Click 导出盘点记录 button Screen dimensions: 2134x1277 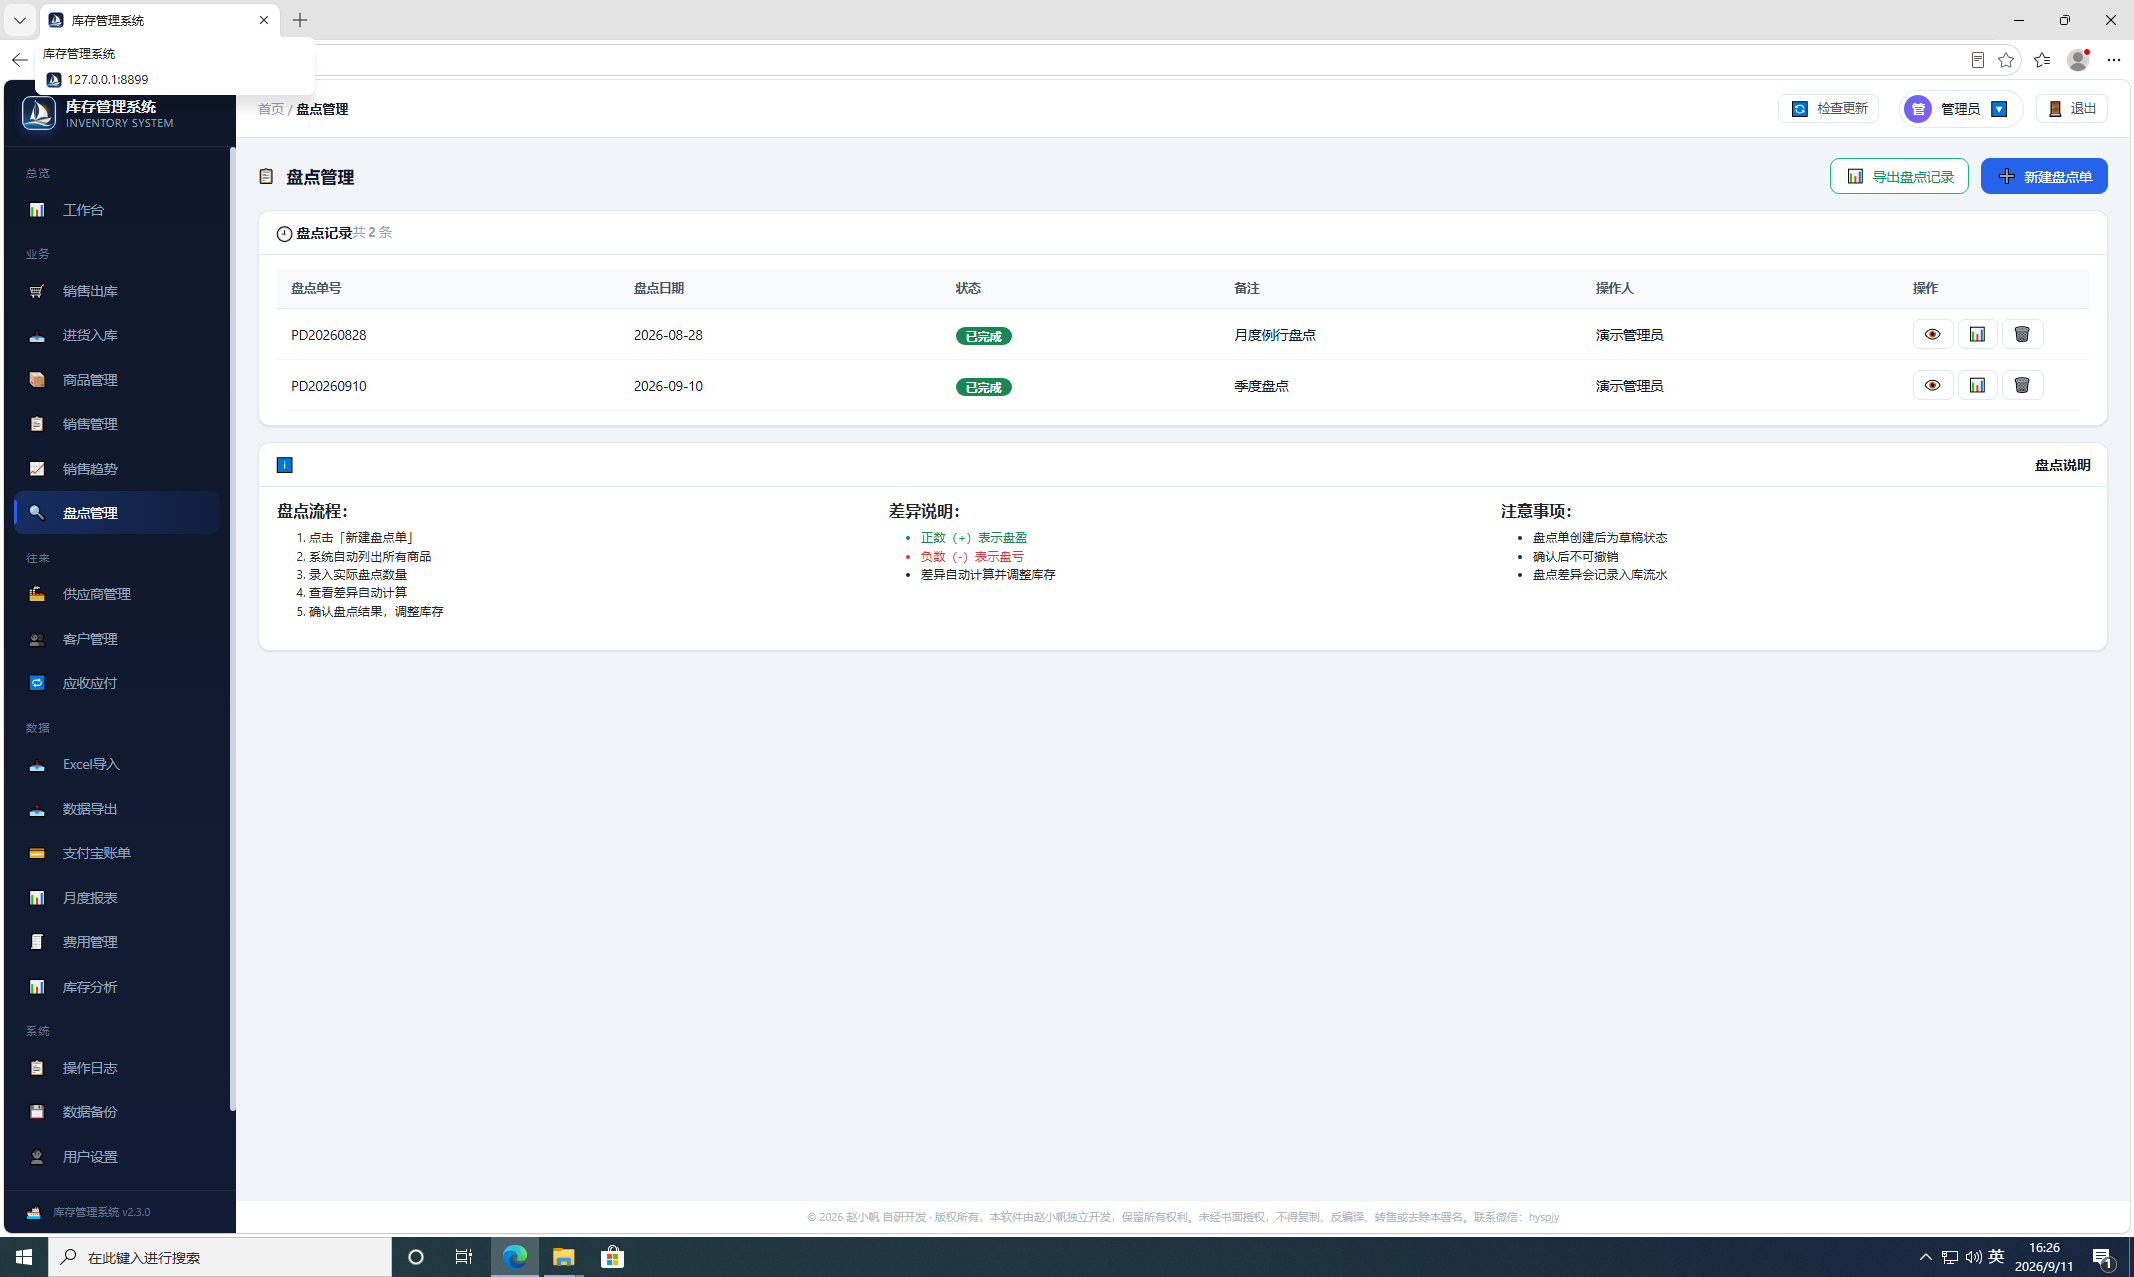click(1899, 176)
